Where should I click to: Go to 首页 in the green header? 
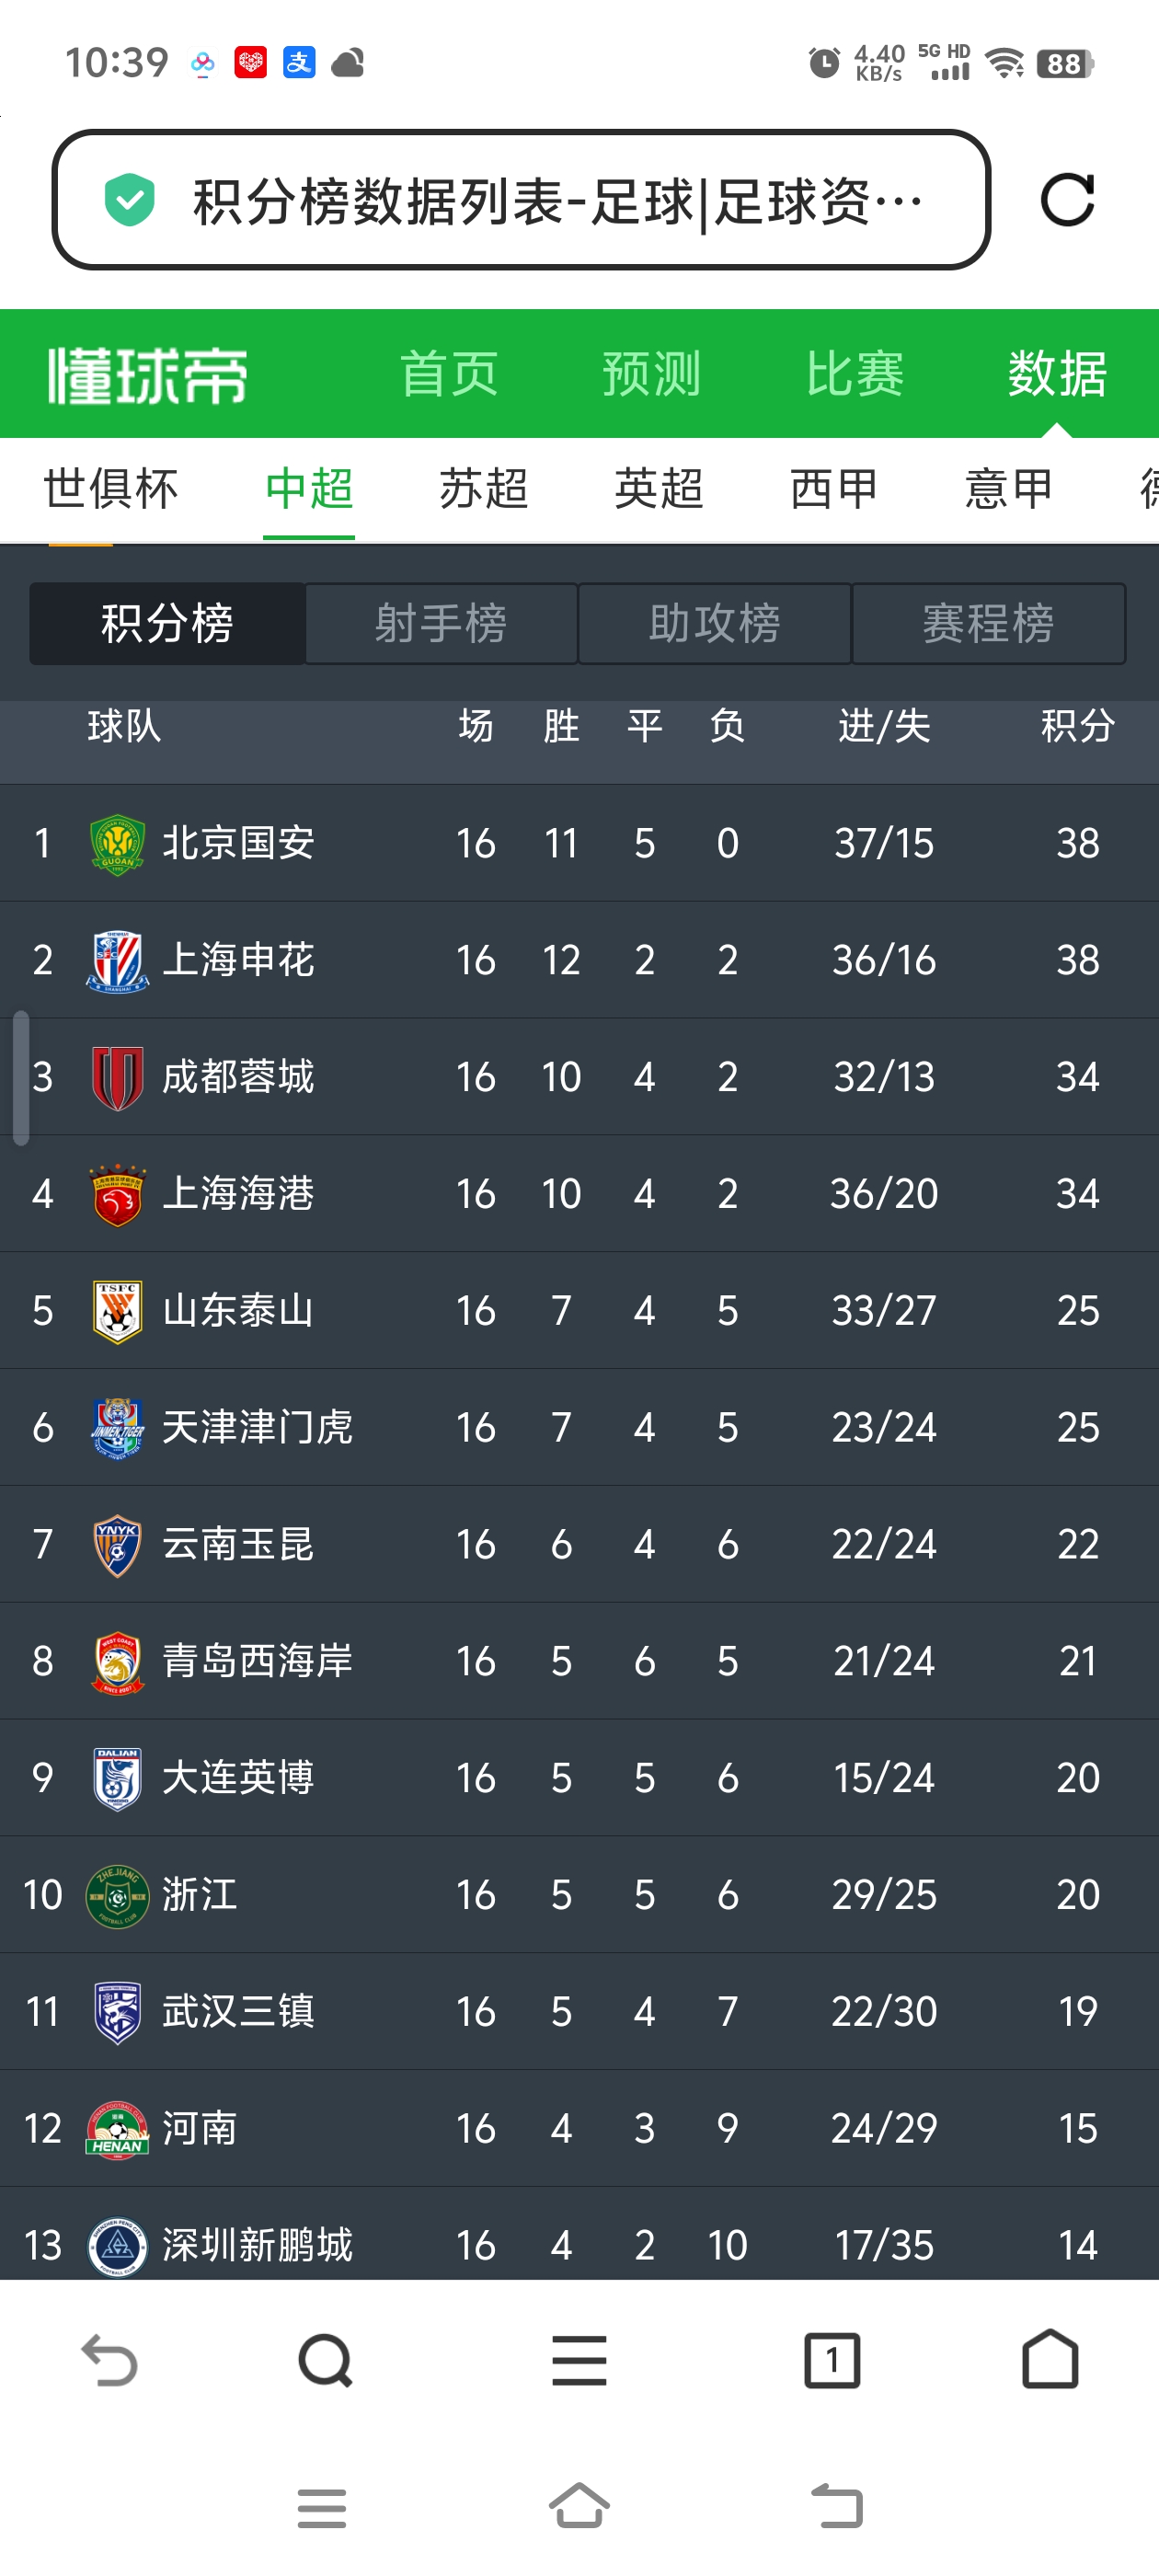click(449, 374)
